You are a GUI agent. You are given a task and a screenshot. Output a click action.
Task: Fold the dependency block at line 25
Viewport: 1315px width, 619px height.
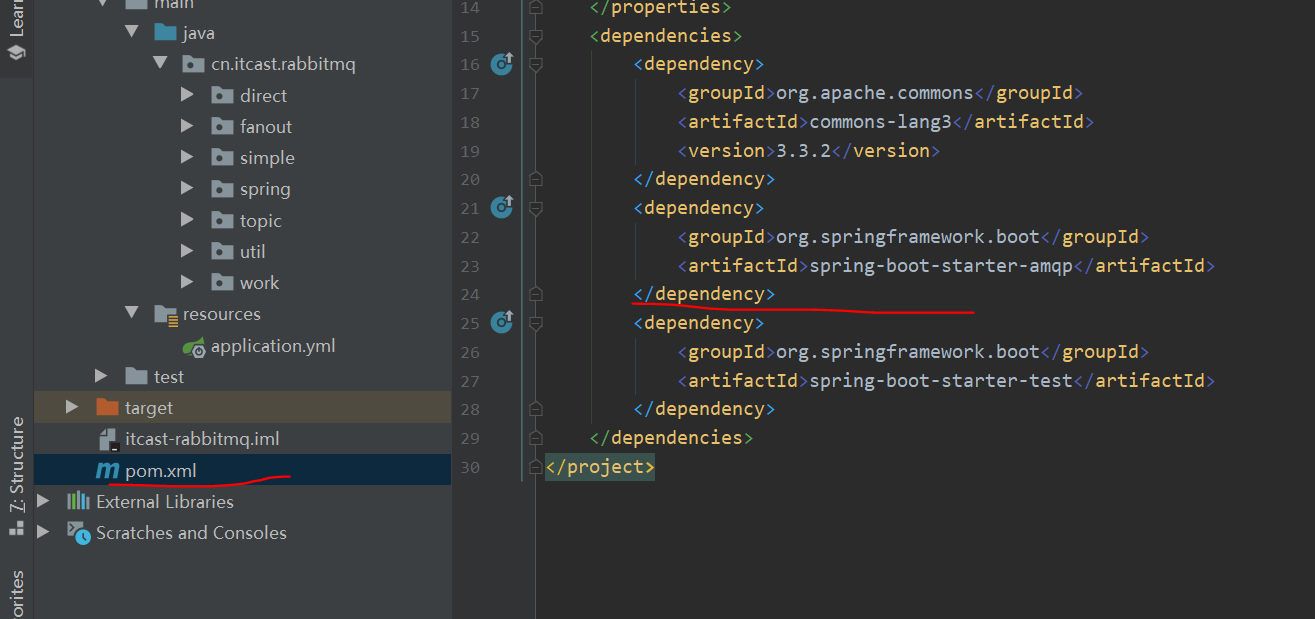point(536,323)
